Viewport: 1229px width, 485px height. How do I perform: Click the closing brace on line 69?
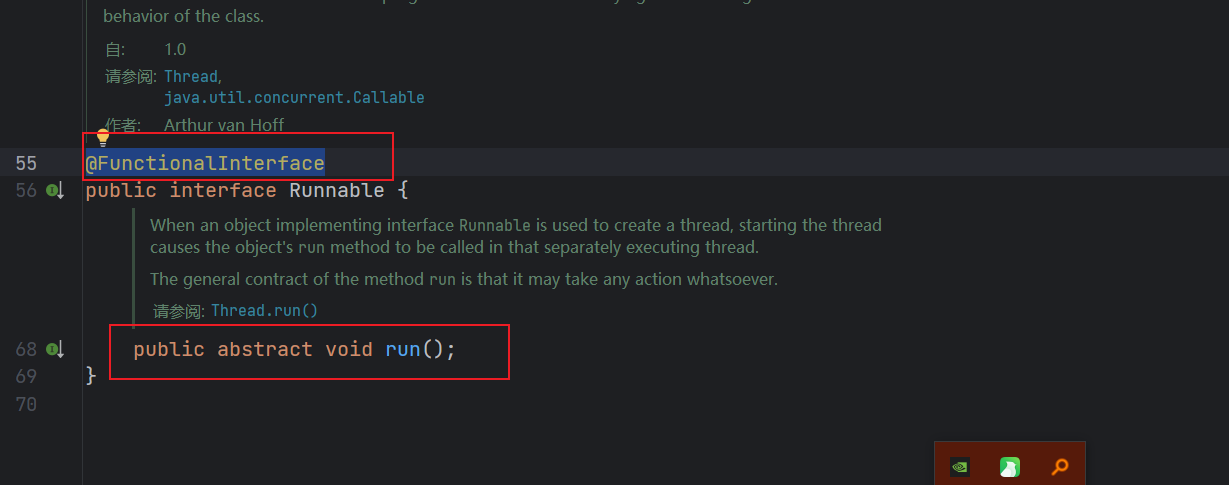[91, 375]
